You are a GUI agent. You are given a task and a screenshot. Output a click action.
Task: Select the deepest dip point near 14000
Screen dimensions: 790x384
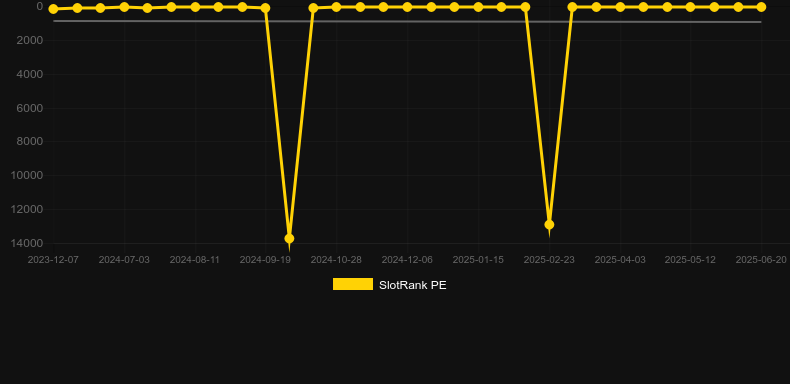(289, 238)
